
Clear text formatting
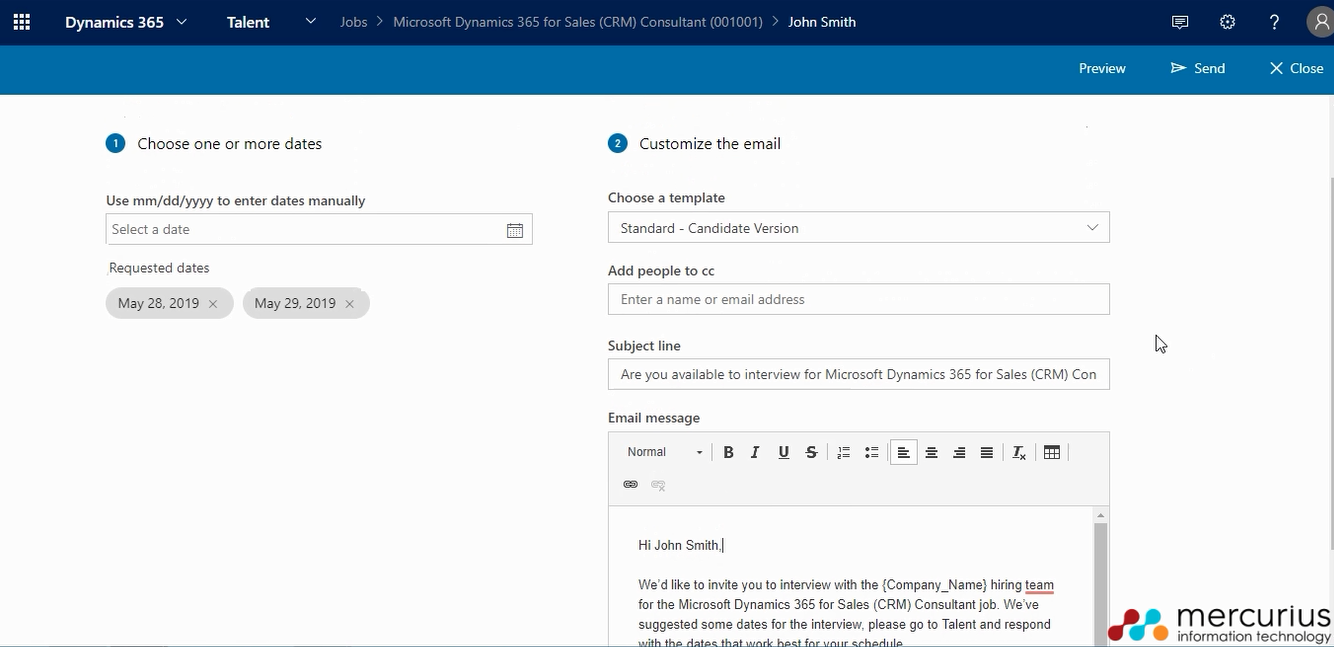pos(1019,452)
